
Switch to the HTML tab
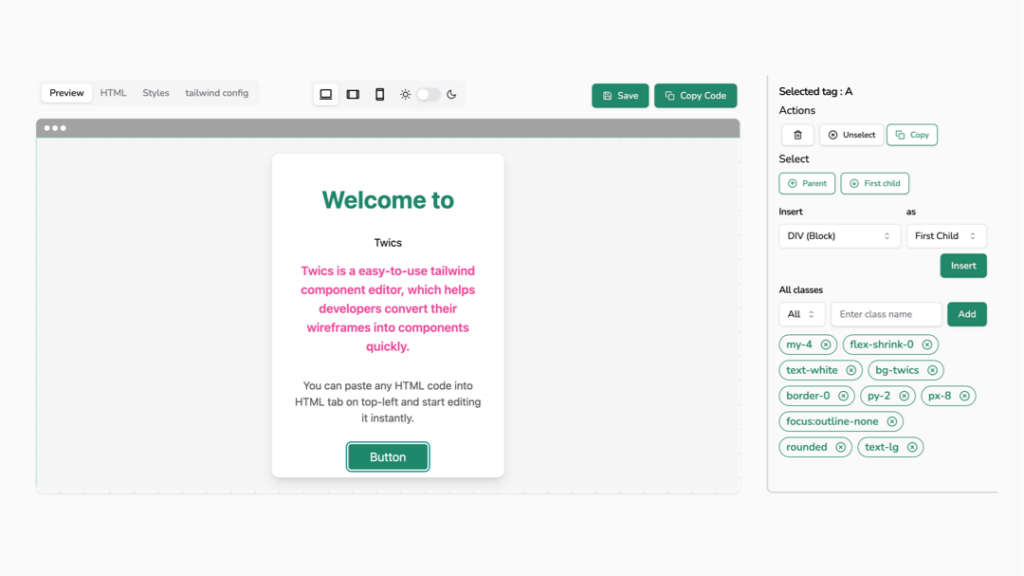coord(113,93)
